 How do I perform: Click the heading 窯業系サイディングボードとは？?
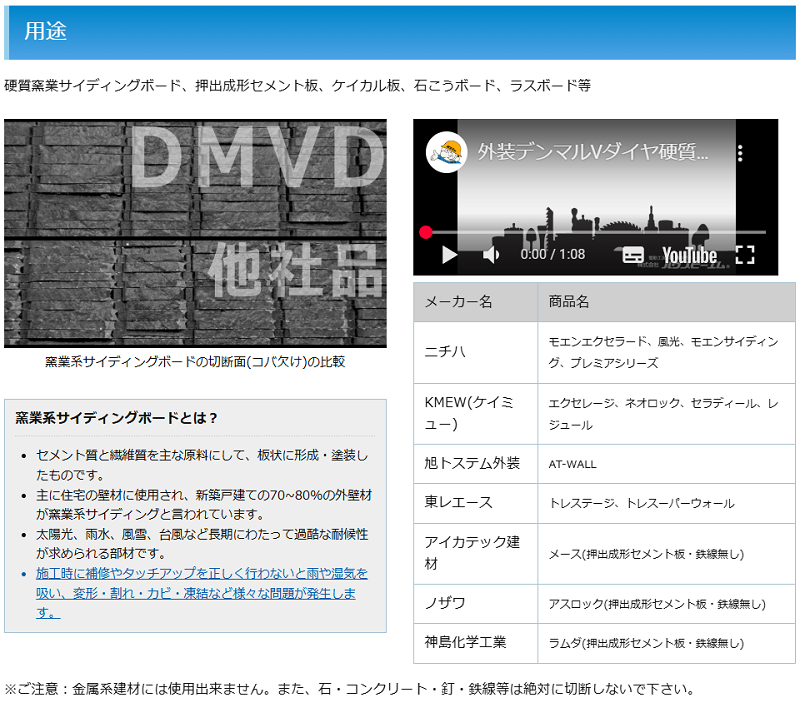point(116,418)
